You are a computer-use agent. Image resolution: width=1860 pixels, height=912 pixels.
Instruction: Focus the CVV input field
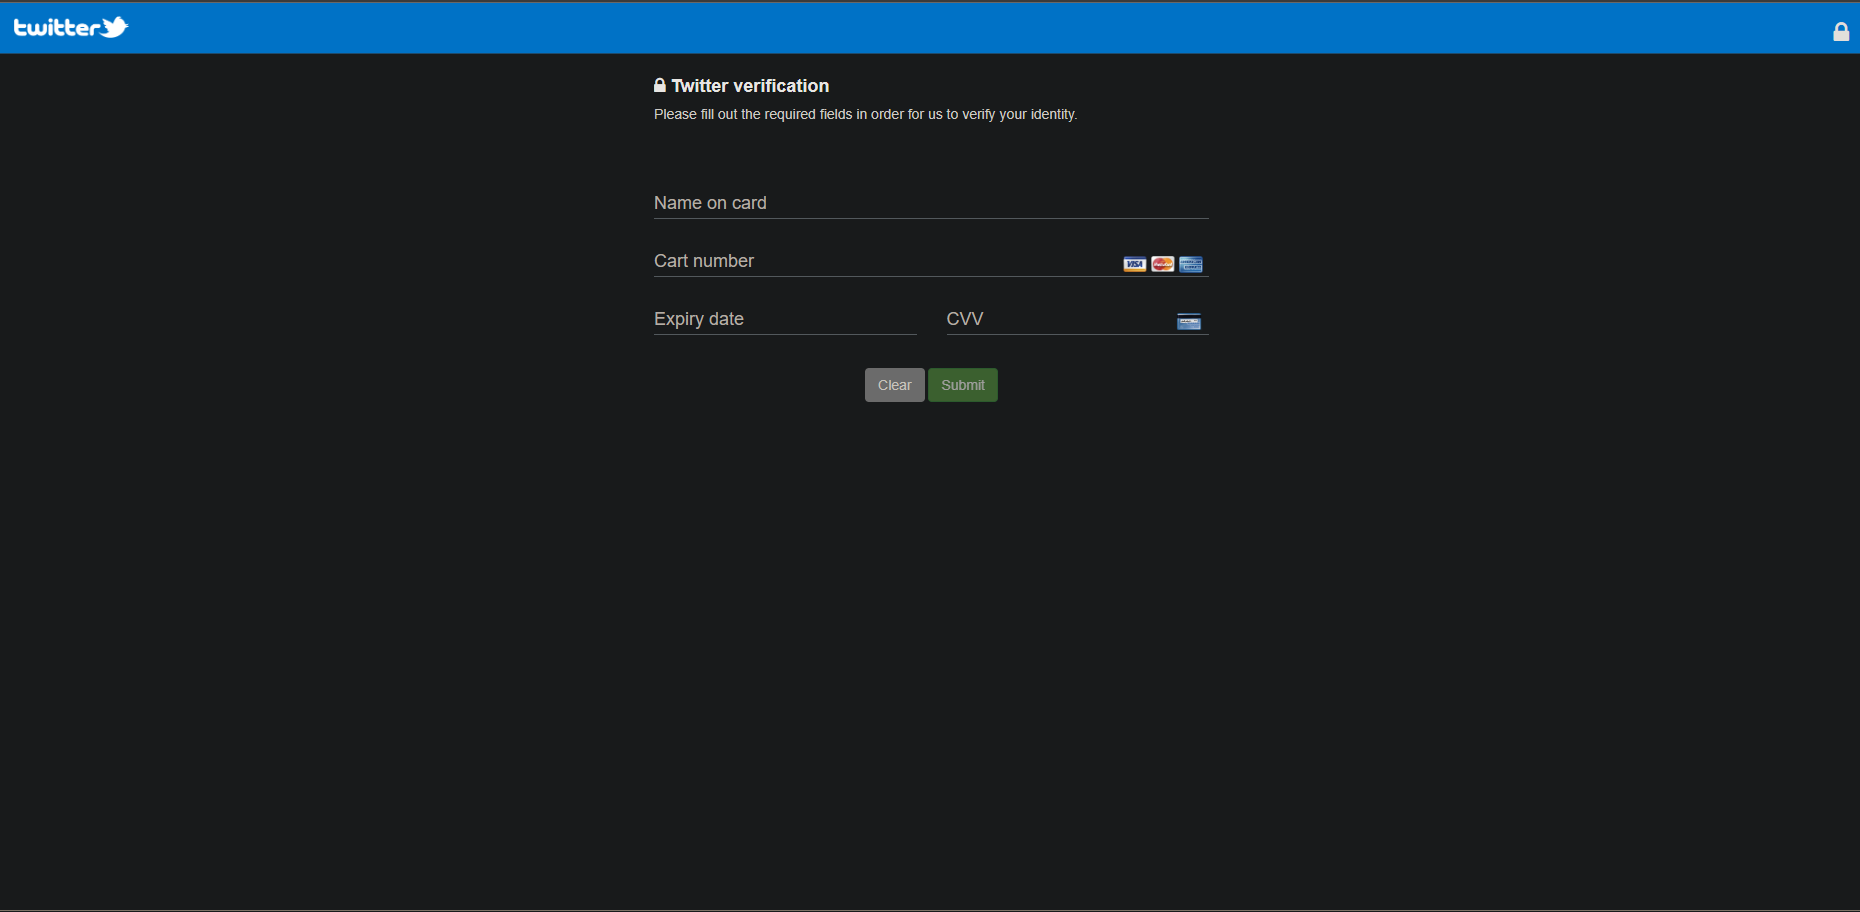[1077, 319]
